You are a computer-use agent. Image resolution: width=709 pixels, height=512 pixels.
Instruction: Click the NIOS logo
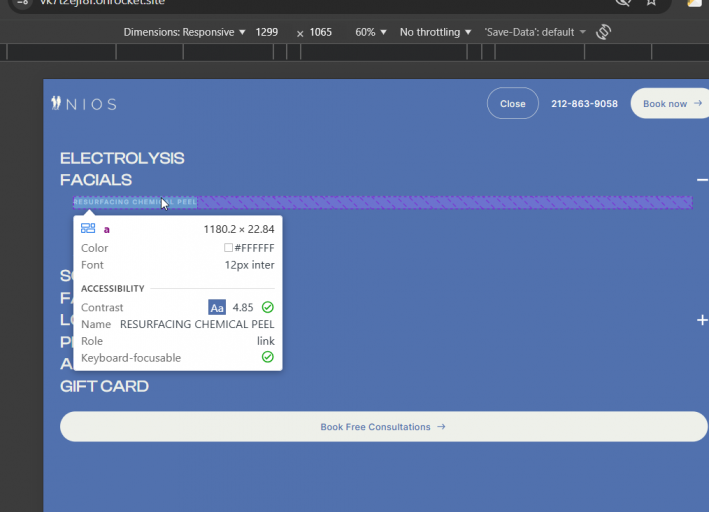click(x=84, y=104)
